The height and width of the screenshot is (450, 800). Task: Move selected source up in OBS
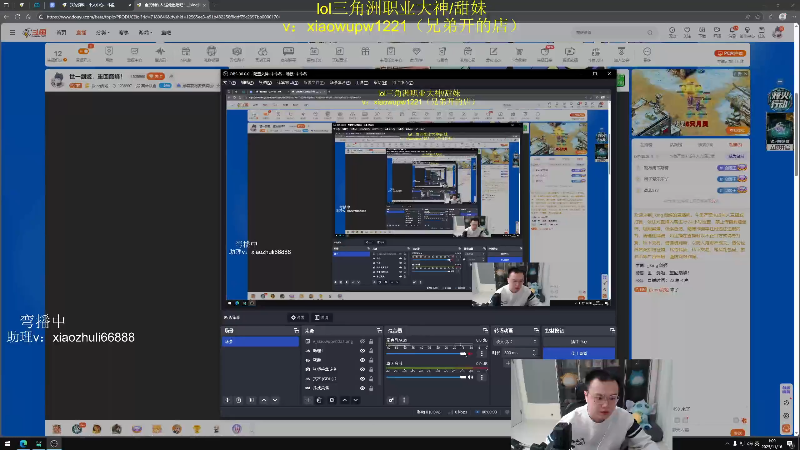pos(344,400)
